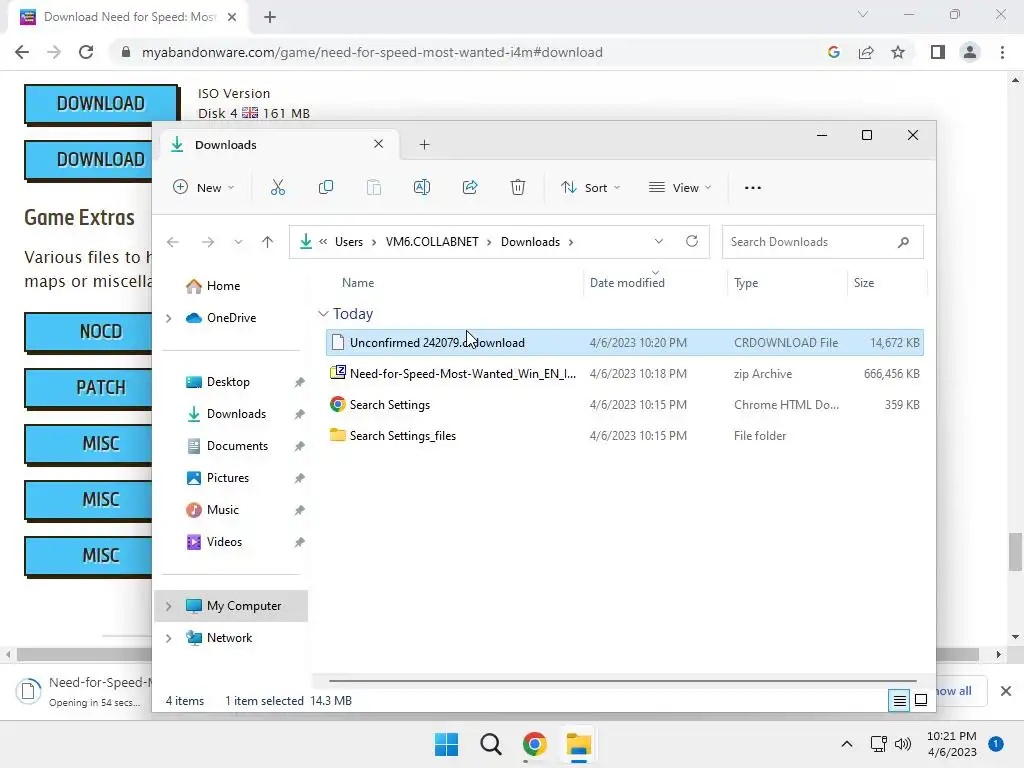Open a new Chrome tab
This screenshot has height=768, width=1024.
(x=270, y=17)
